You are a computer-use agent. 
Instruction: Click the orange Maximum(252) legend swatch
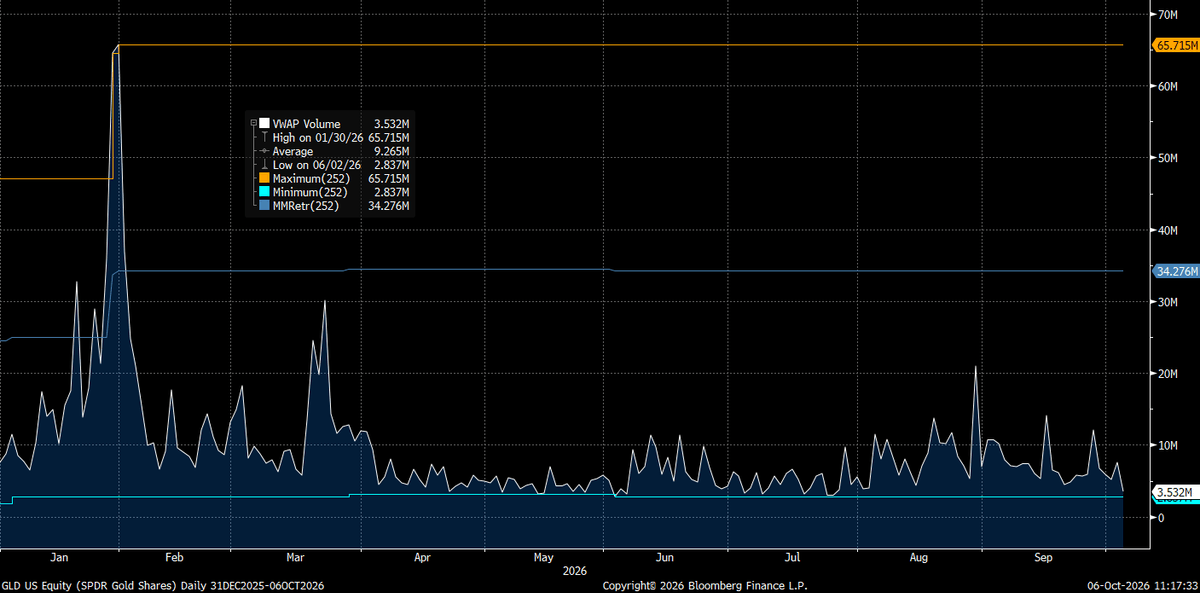(264, 178)
